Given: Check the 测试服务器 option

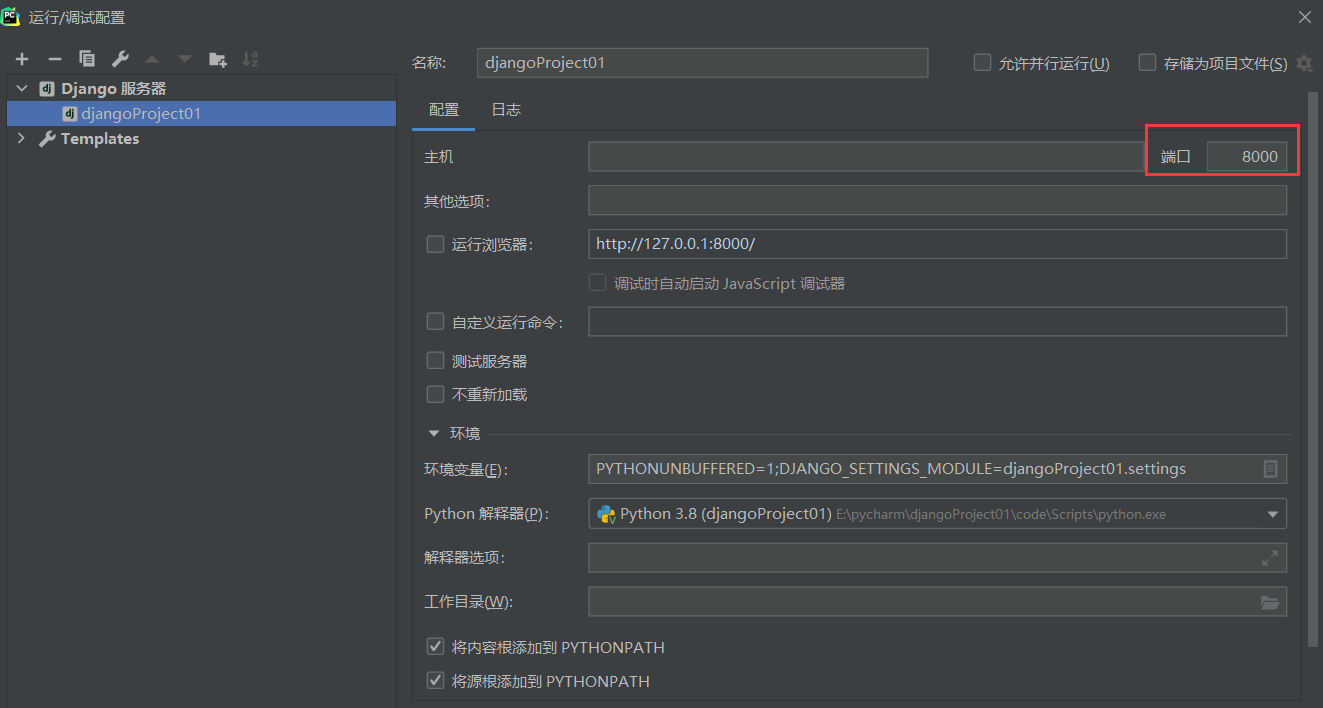Looking at the screenshot, I should [x=435, y=361].
